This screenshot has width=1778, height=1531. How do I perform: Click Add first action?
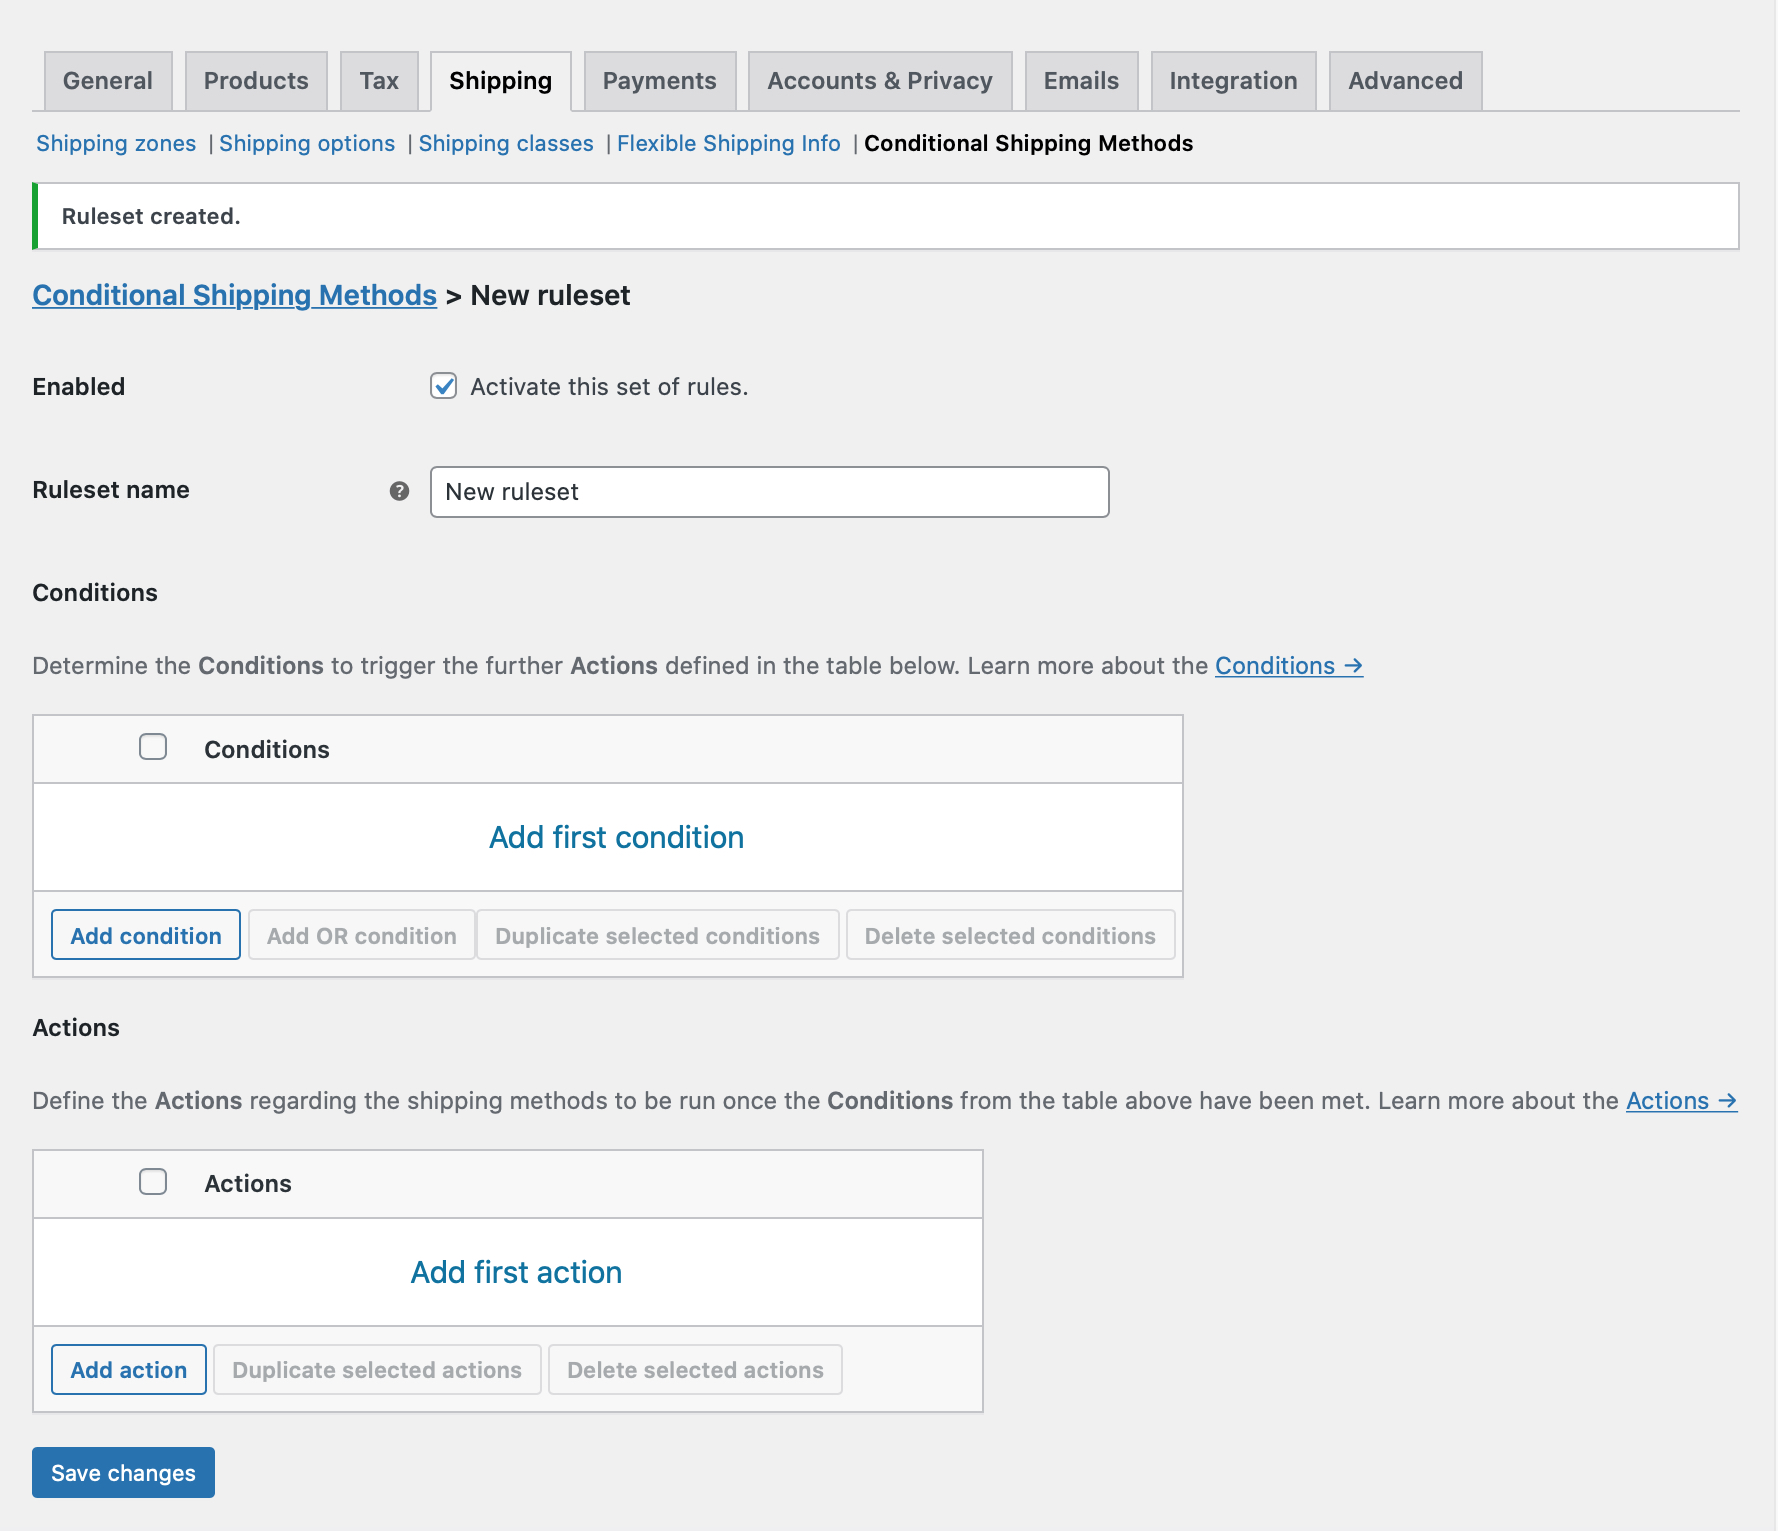click(516, 1272)
